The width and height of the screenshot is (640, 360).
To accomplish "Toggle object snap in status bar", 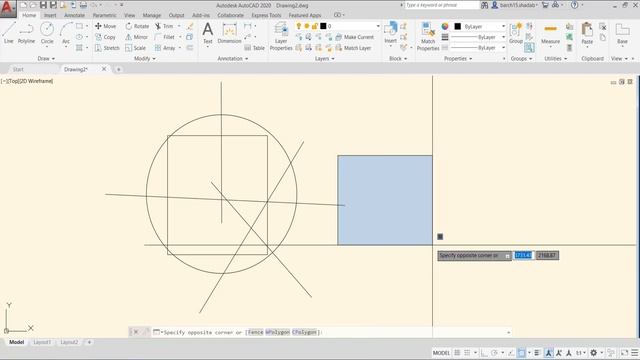I will coord(521,353).
